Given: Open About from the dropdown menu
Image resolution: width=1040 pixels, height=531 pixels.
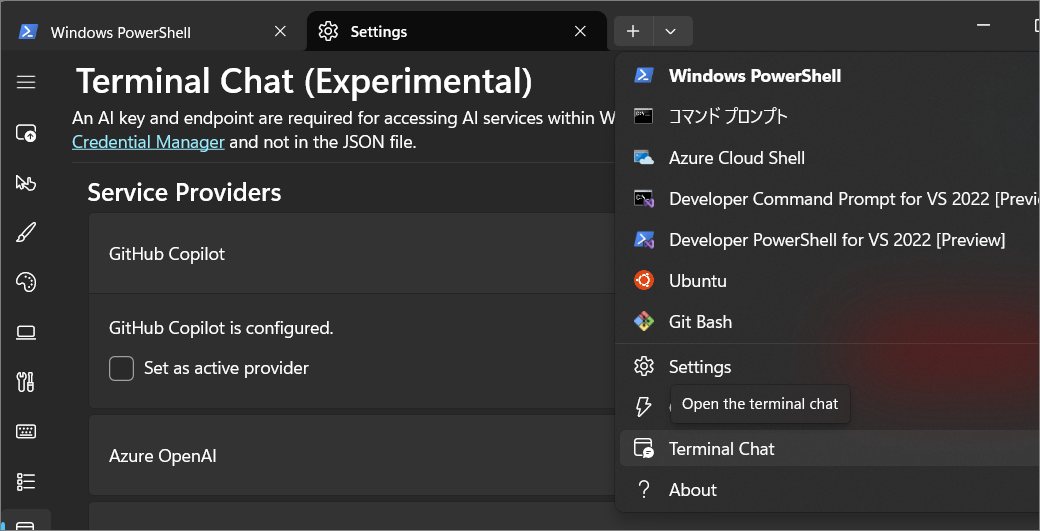Looking at the screenshot, I should pos(692,490).
